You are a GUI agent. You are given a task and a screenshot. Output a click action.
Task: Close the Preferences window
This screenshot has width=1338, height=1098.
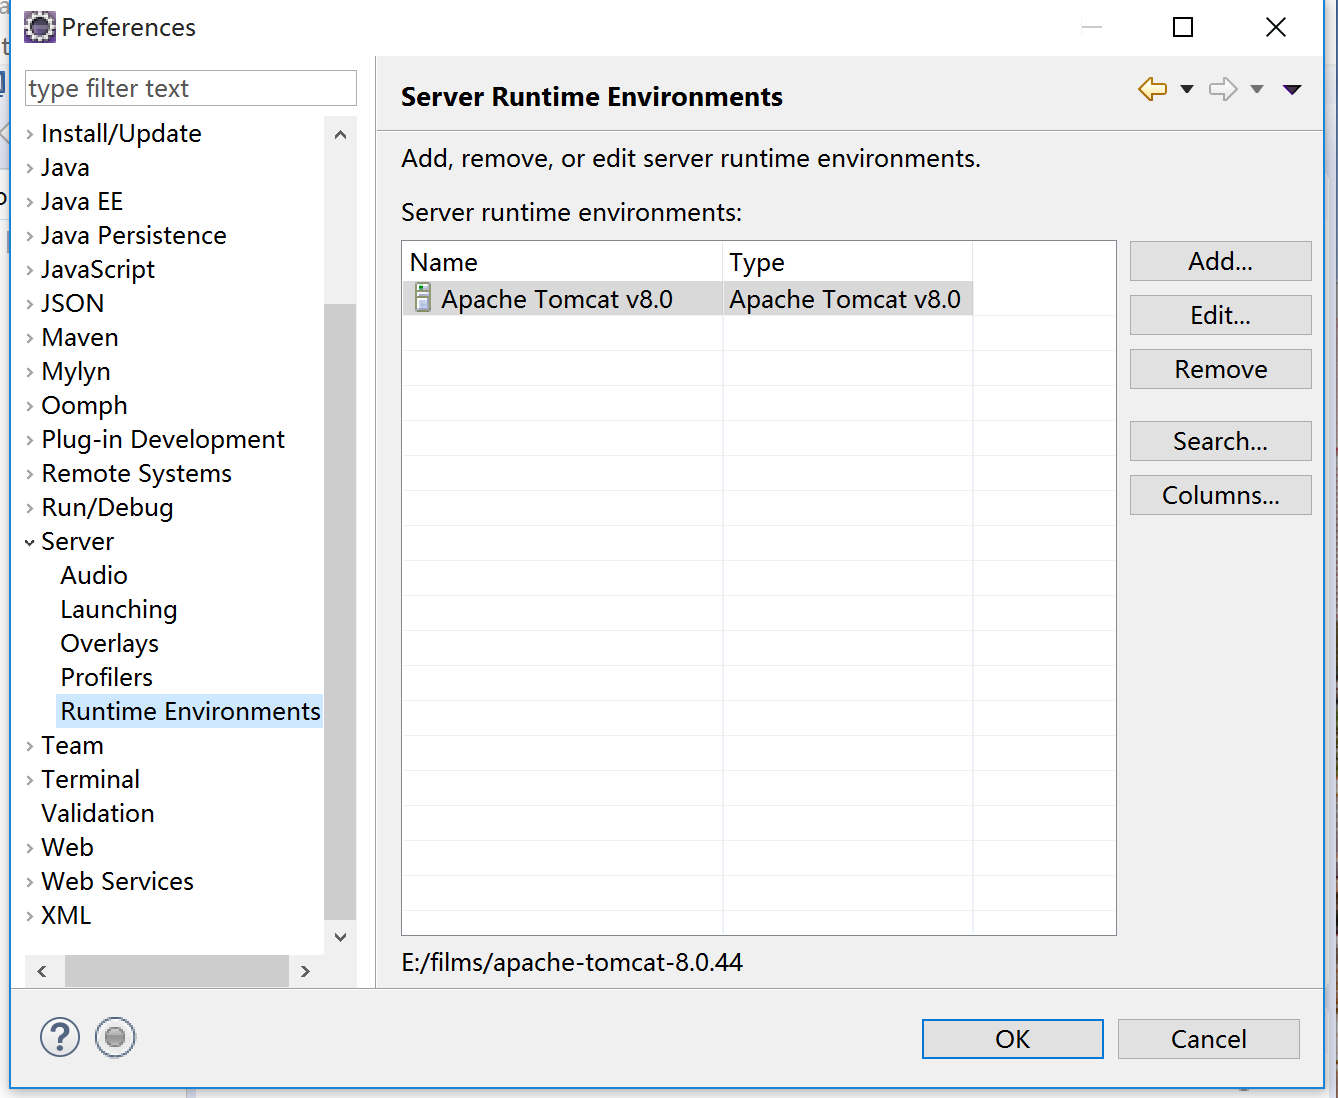point(1276,27)
